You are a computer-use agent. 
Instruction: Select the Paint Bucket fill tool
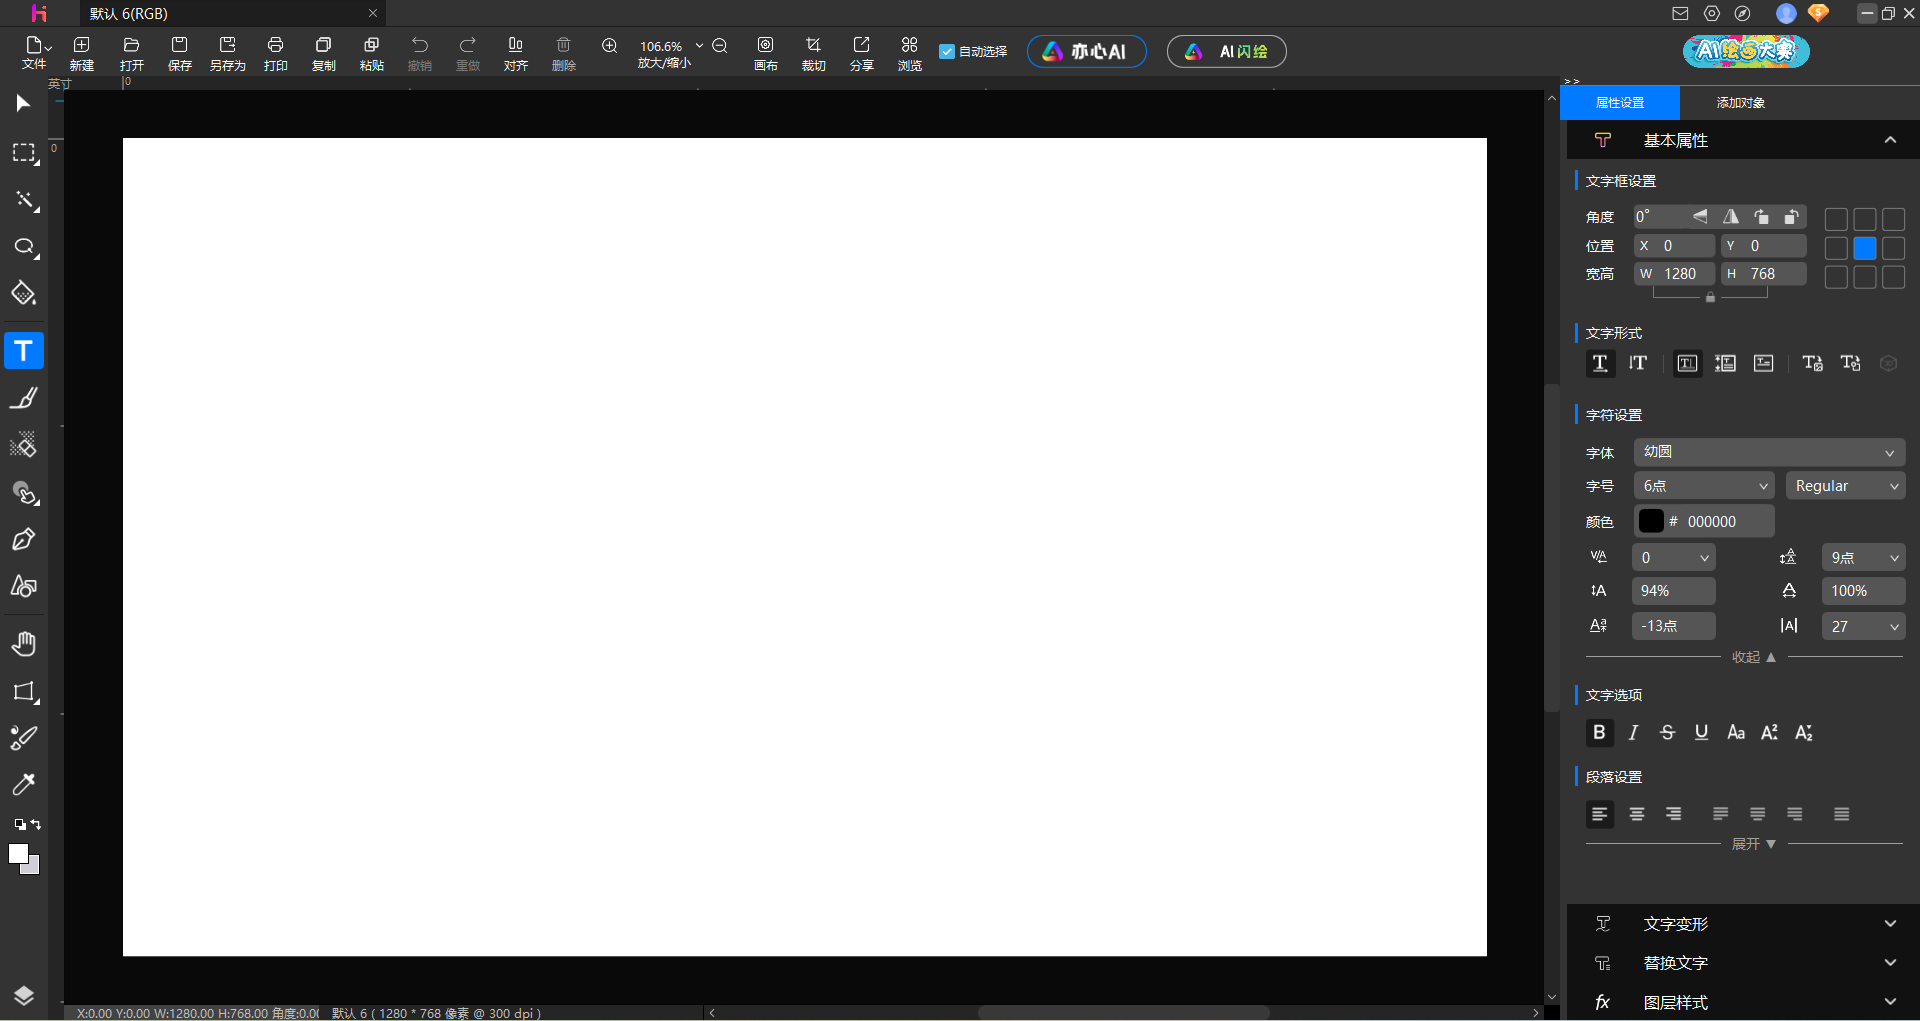click(x=24, y=294)
